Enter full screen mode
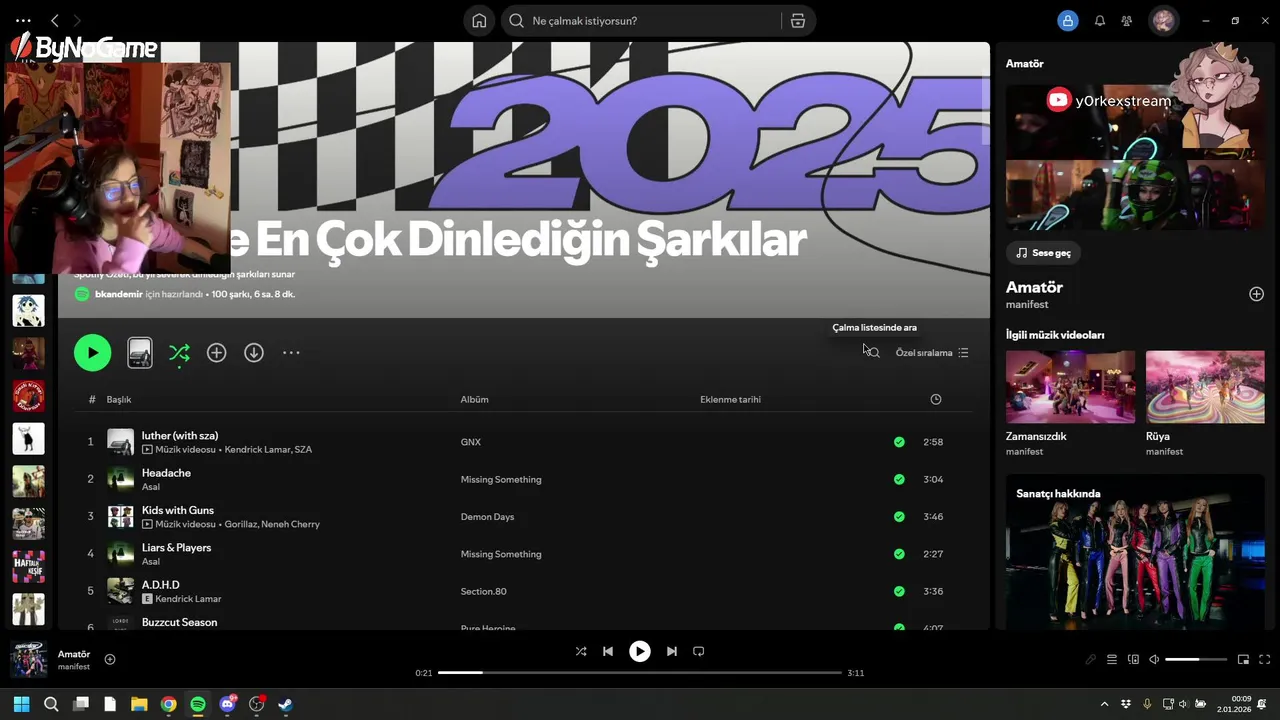Viewport: 1280px width, 720px height. pos(1265,660)
